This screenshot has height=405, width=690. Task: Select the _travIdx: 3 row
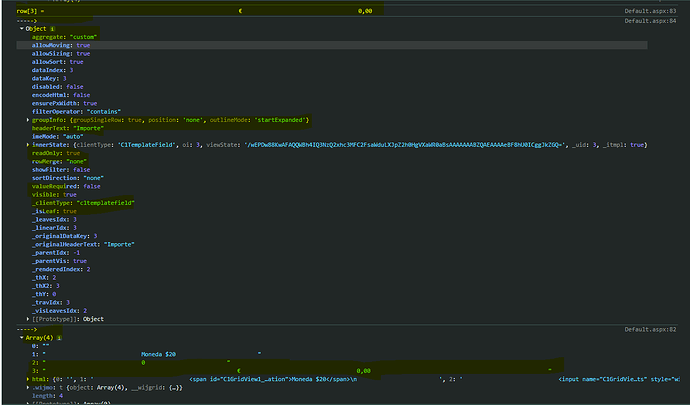(51, 302)
